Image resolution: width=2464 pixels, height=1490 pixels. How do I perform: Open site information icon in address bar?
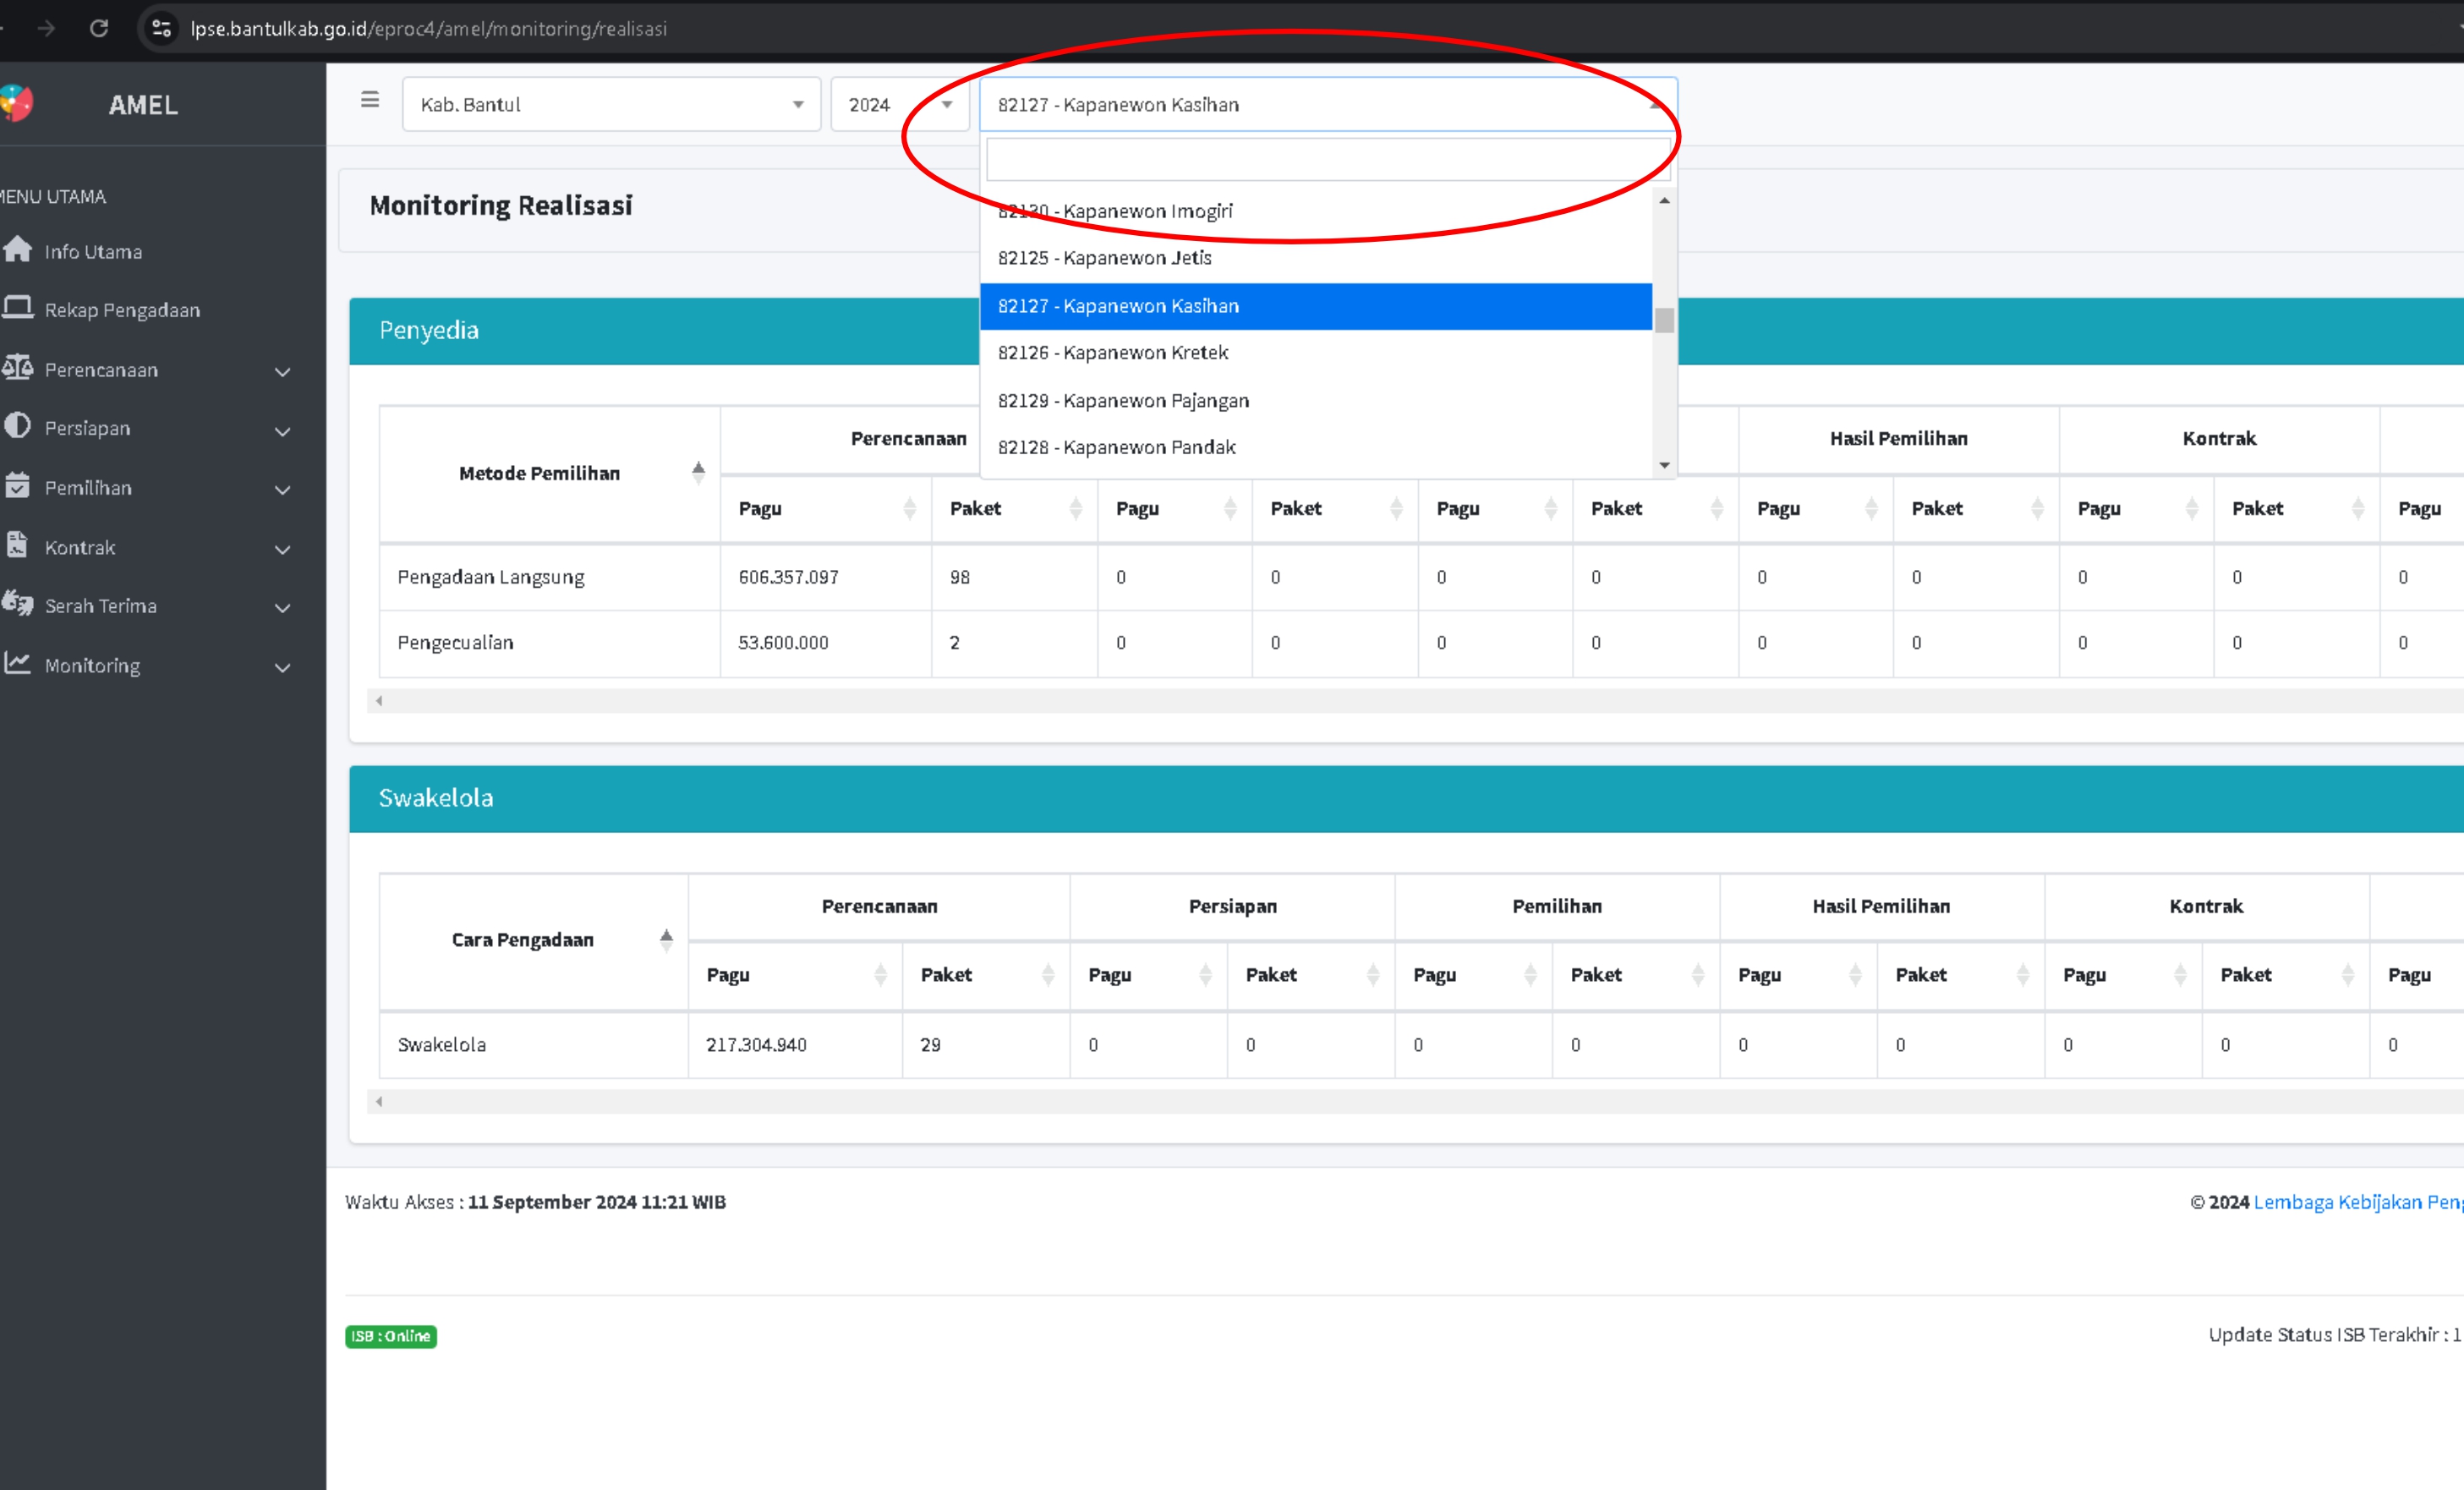pyautogui.click(x=161, y=28)
